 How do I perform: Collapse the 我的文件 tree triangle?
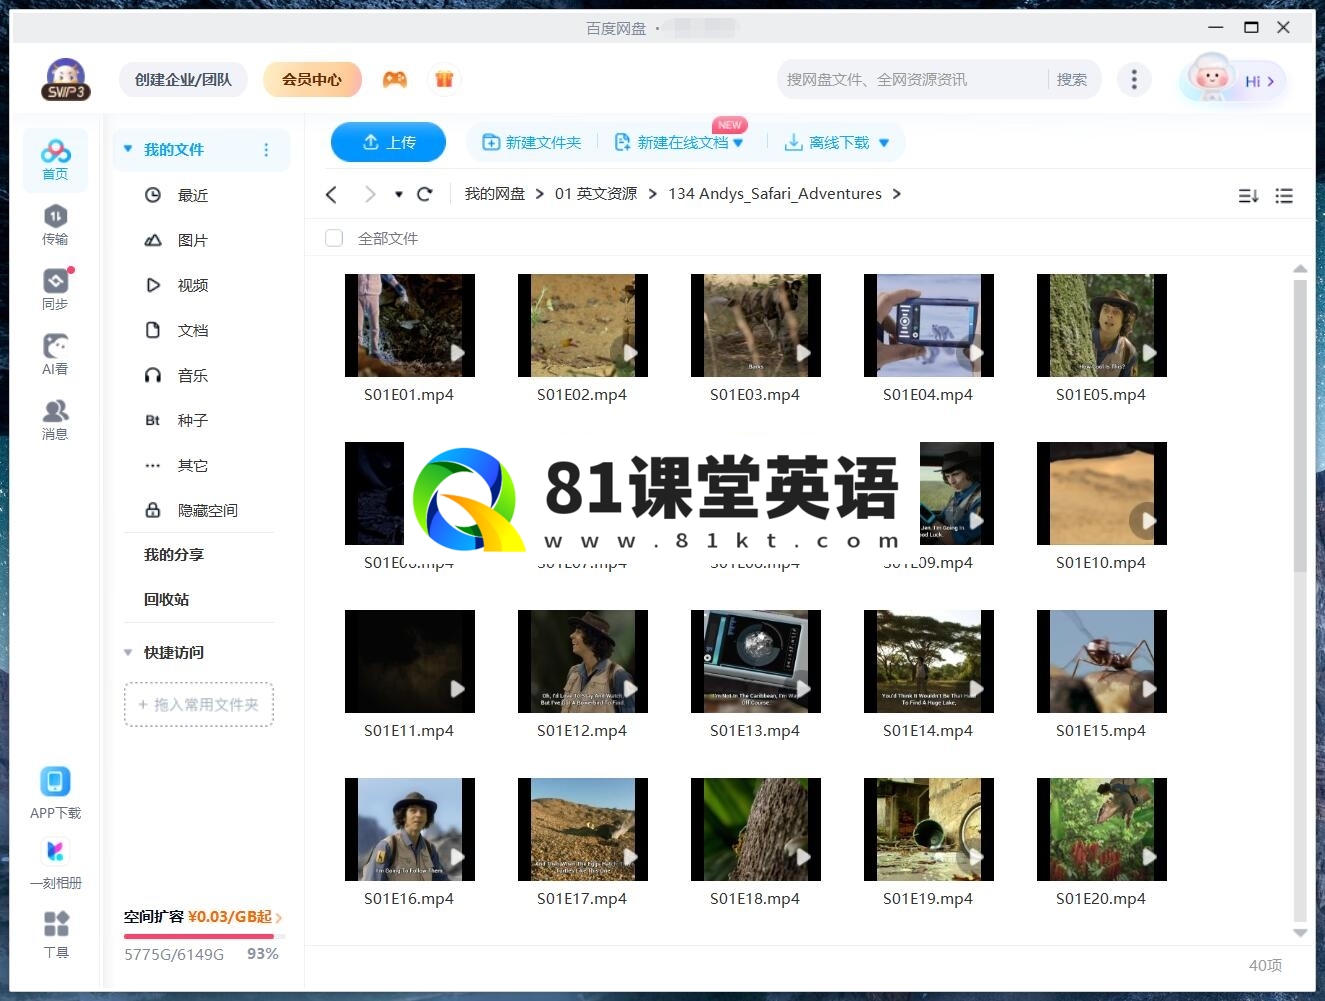[128, 149]
